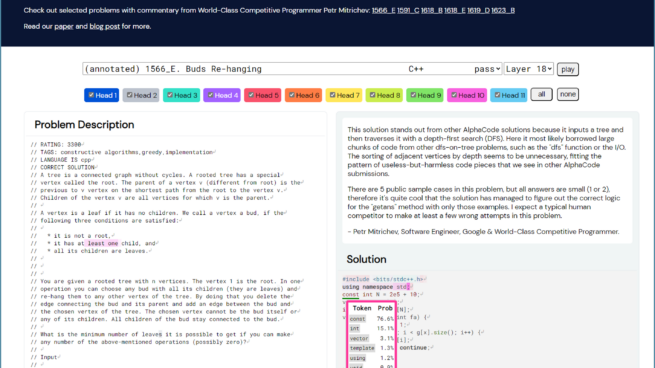
Task: Click the Petr Mitrichev attribution line
Action: 483,232
